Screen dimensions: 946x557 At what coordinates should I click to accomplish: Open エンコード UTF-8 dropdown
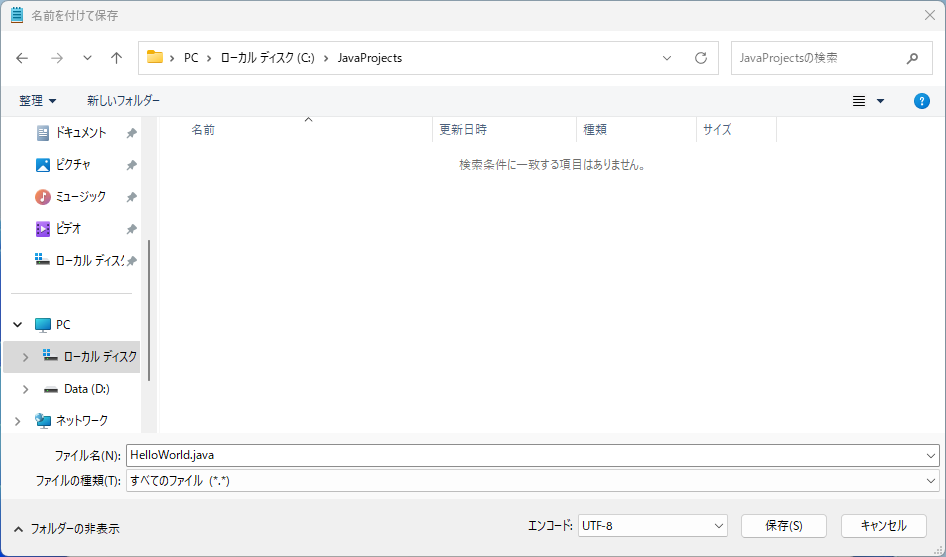click(x=653, y=526)
